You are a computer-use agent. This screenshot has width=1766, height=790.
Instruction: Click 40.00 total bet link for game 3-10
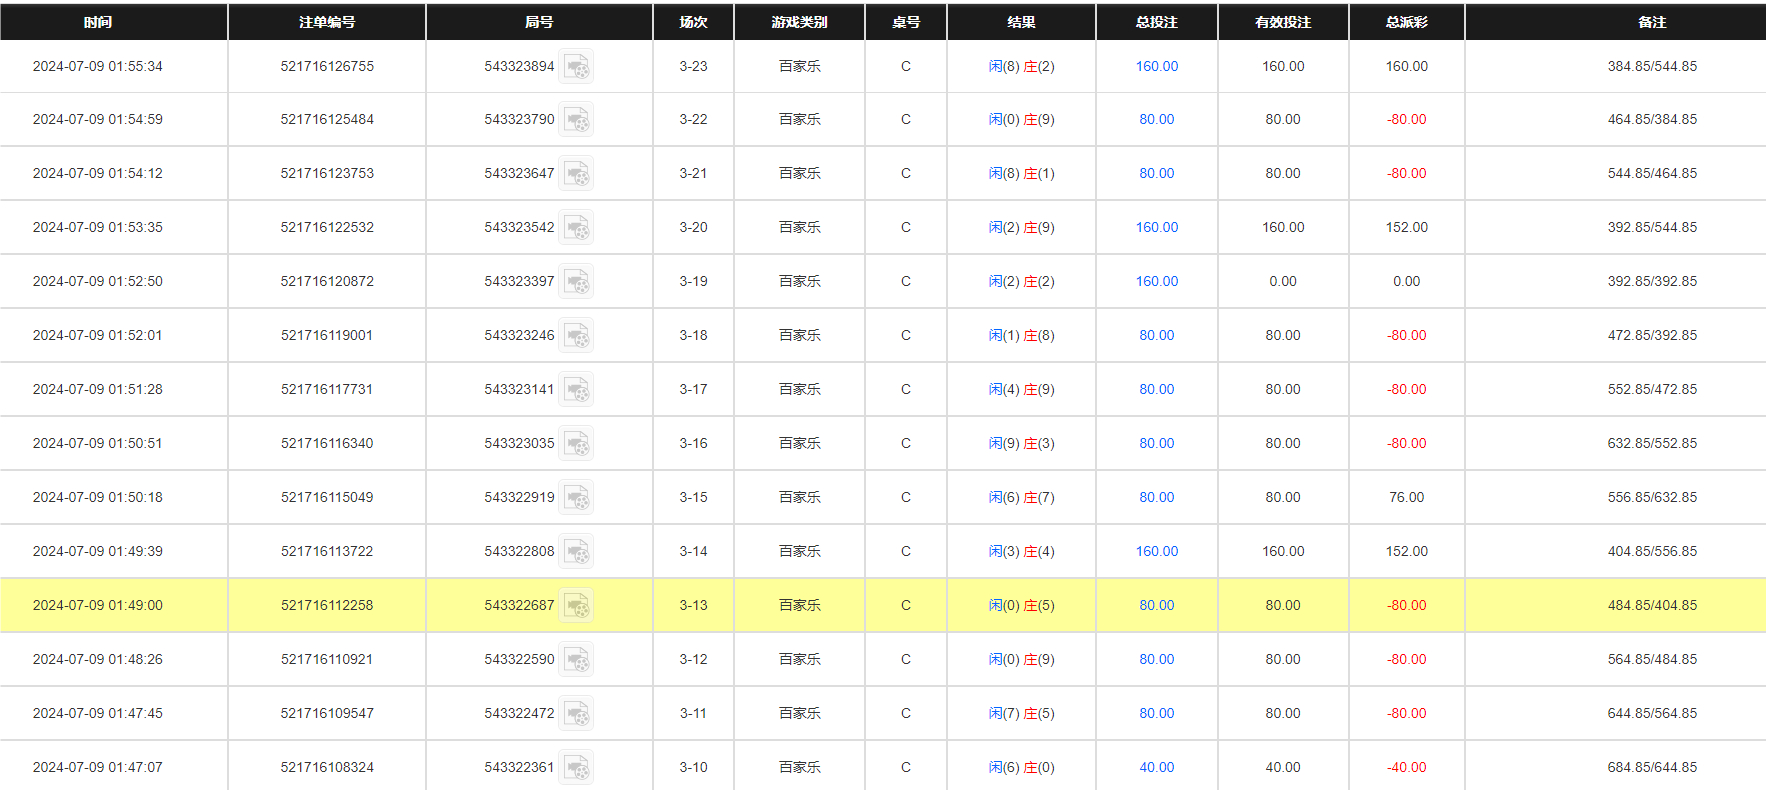1156,768
